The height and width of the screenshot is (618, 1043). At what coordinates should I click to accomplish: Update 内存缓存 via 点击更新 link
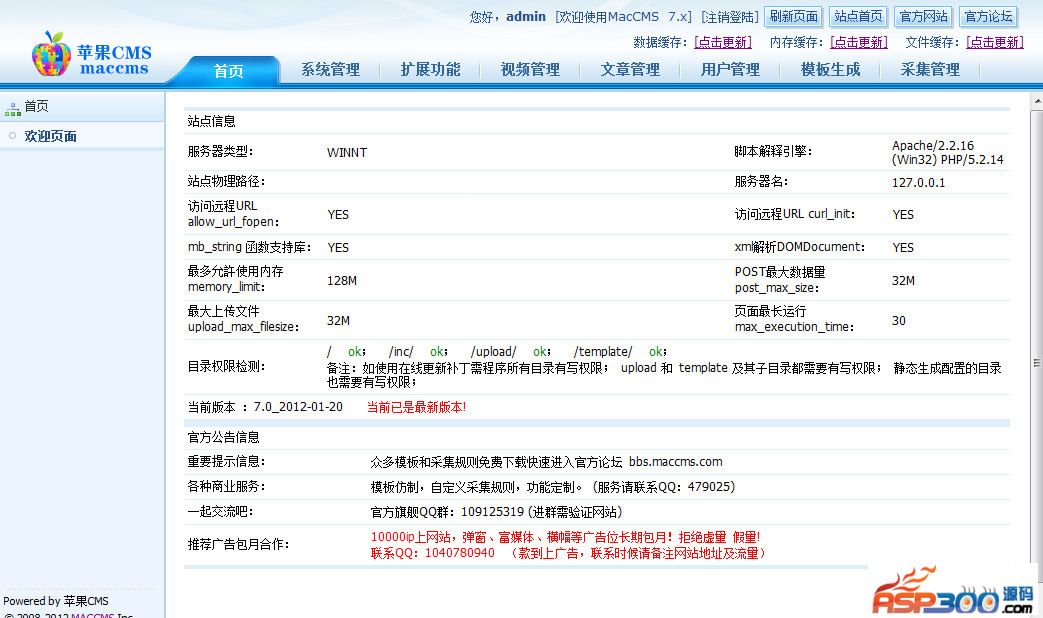859,43
